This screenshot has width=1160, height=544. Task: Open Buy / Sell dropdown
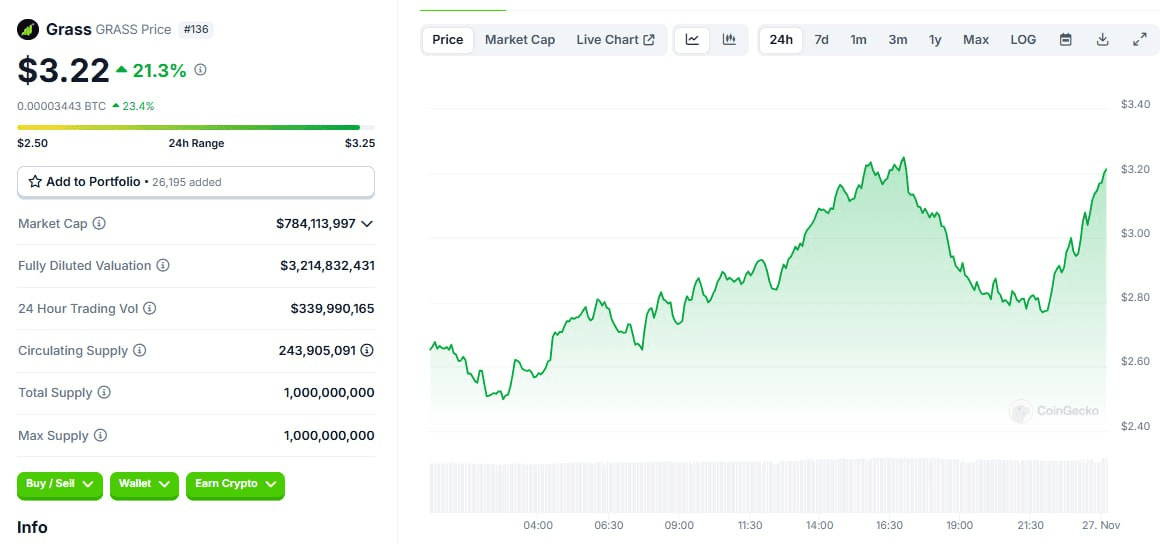59,484
